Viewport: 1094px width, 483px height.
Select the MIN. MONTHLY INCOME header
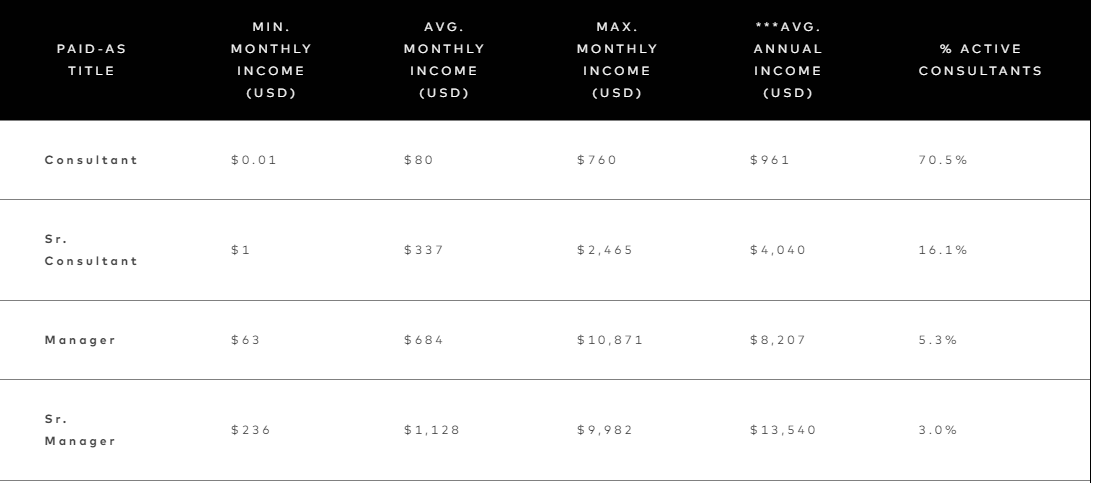point(271,60)
